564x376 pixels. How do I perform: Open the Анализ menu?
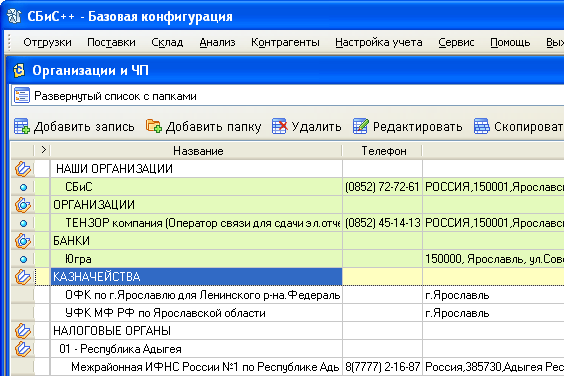point(217,42)
